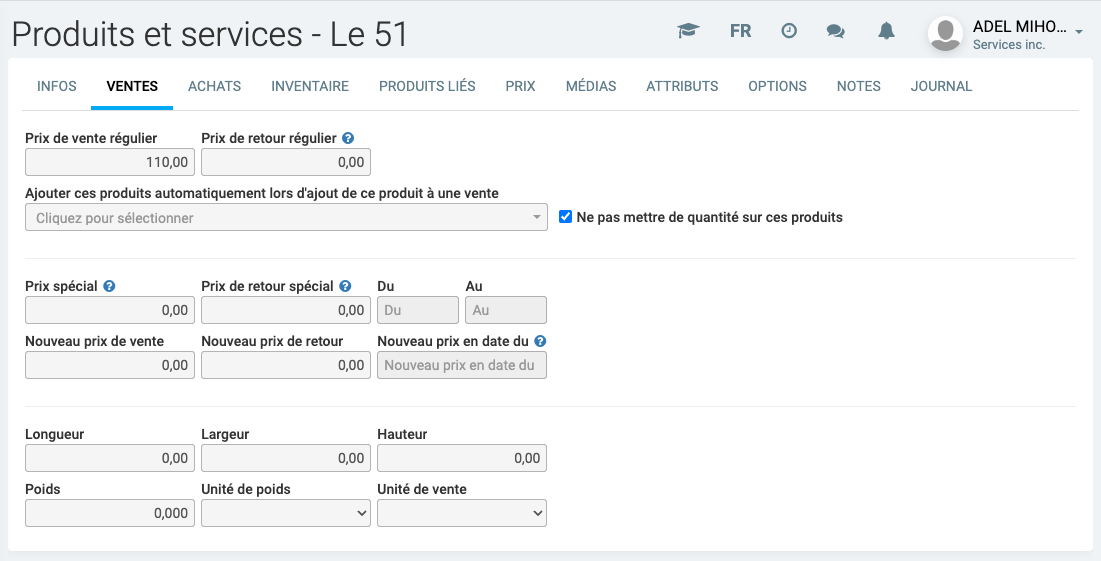This screenshot has height=561, width=1101.
Task: Expand the Unité de vente dropdown
Action: 462,513
